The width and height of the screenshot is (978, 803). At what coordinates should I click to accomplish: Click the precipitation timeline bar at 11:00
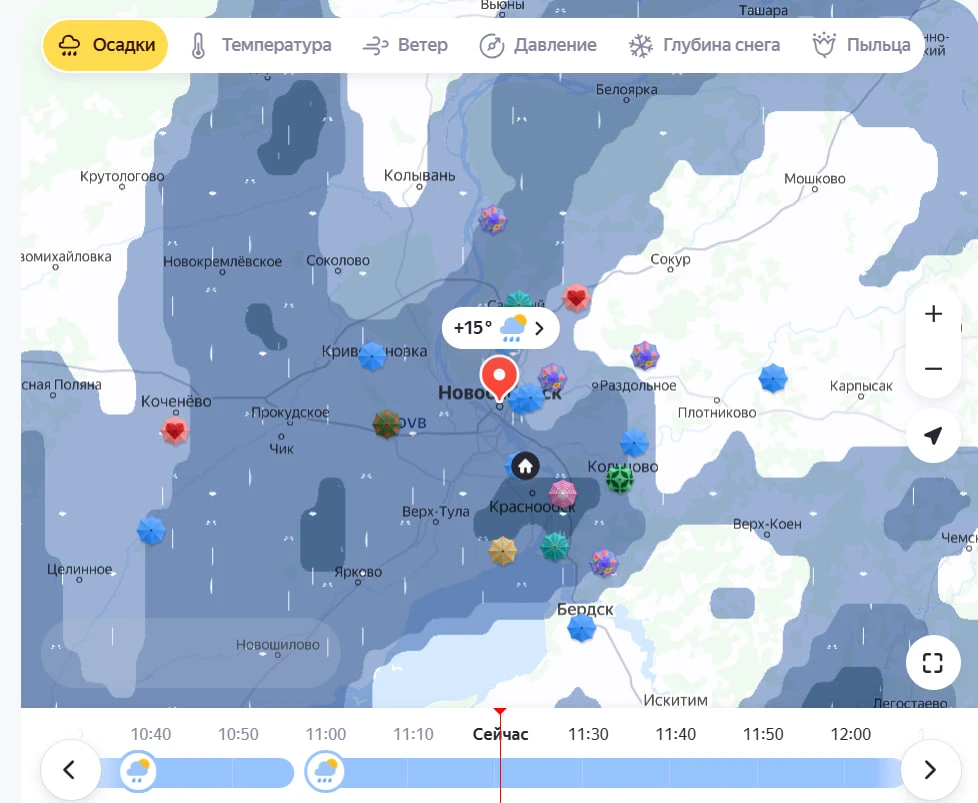coord(325,771)
